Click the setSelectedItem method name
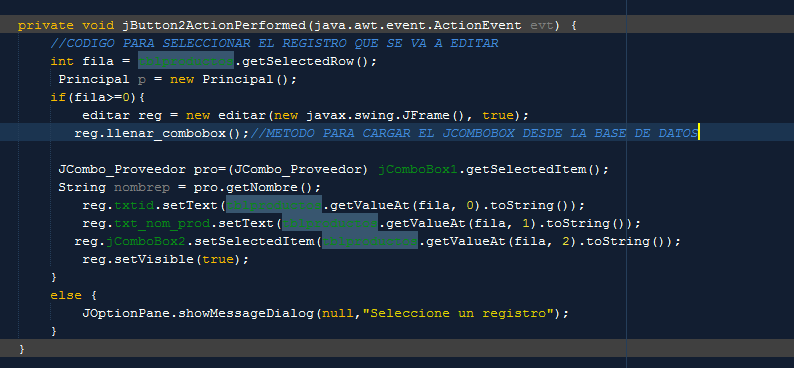Viewport: 794px width, 368px height. tap(254, 242)
